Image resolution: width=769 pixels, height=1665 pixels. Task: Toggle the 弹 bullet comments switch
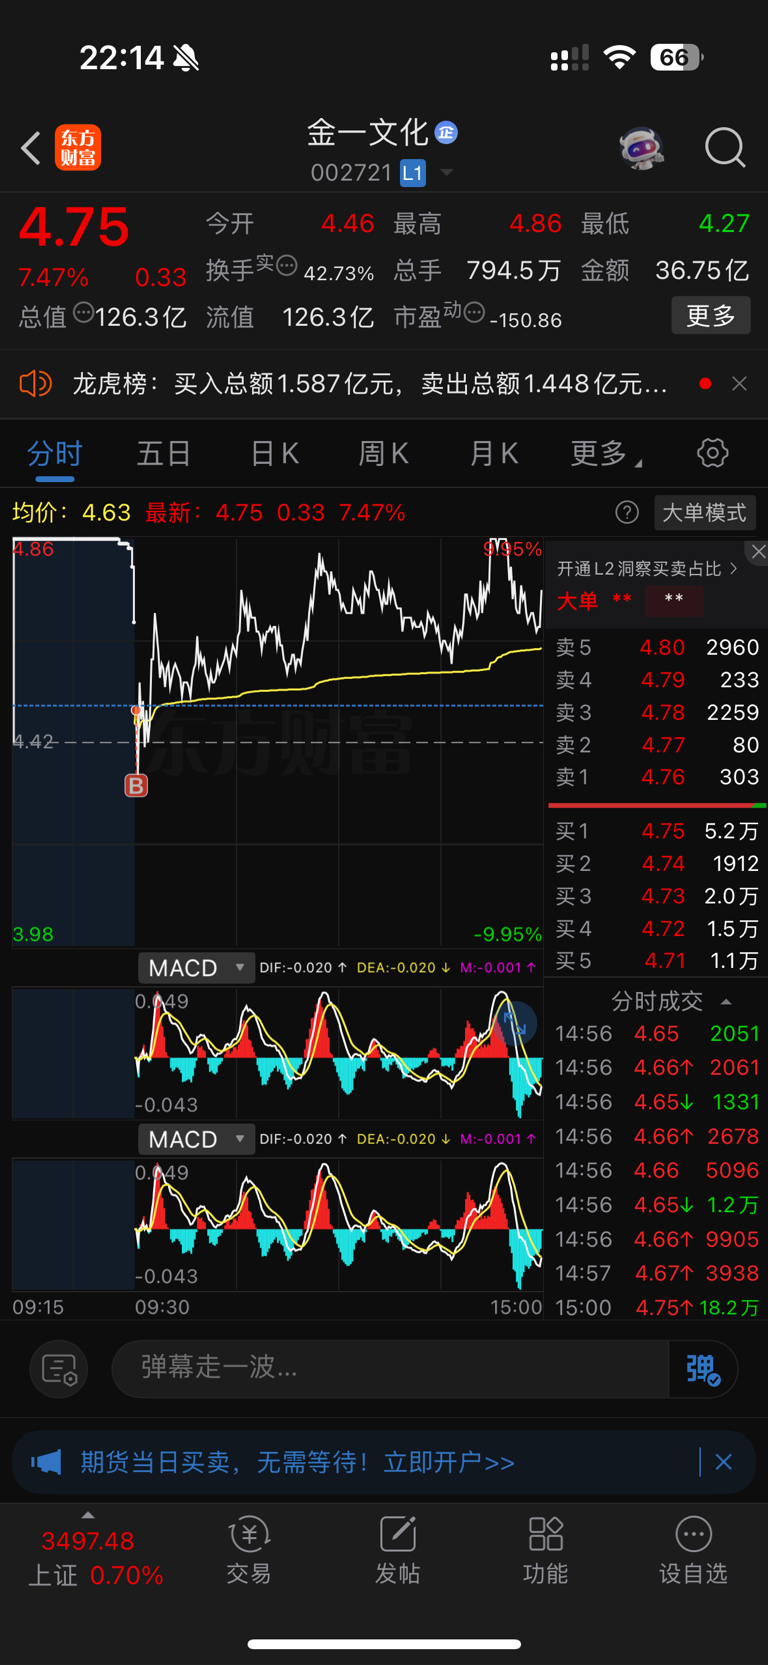[x=704, y=1369]
